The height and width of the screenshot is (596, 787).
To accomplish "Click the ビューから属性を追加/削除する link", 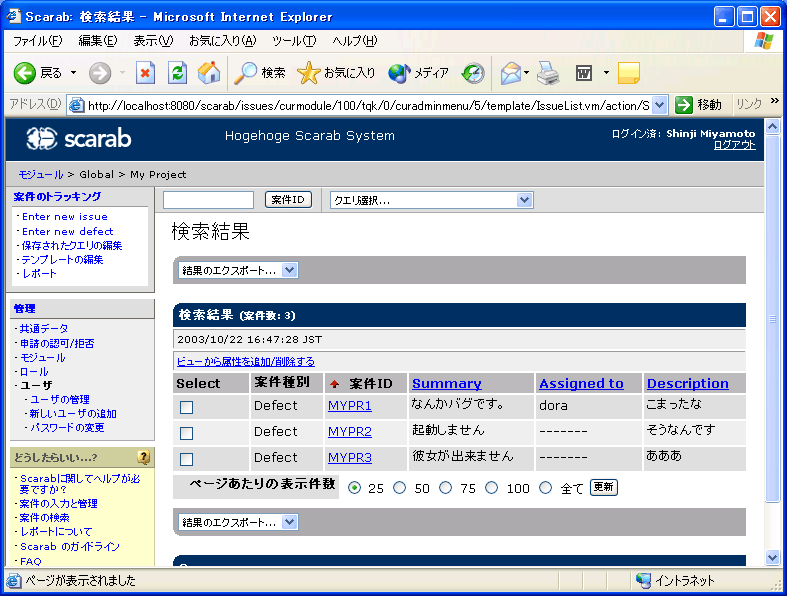I will [x=246, y=361].
